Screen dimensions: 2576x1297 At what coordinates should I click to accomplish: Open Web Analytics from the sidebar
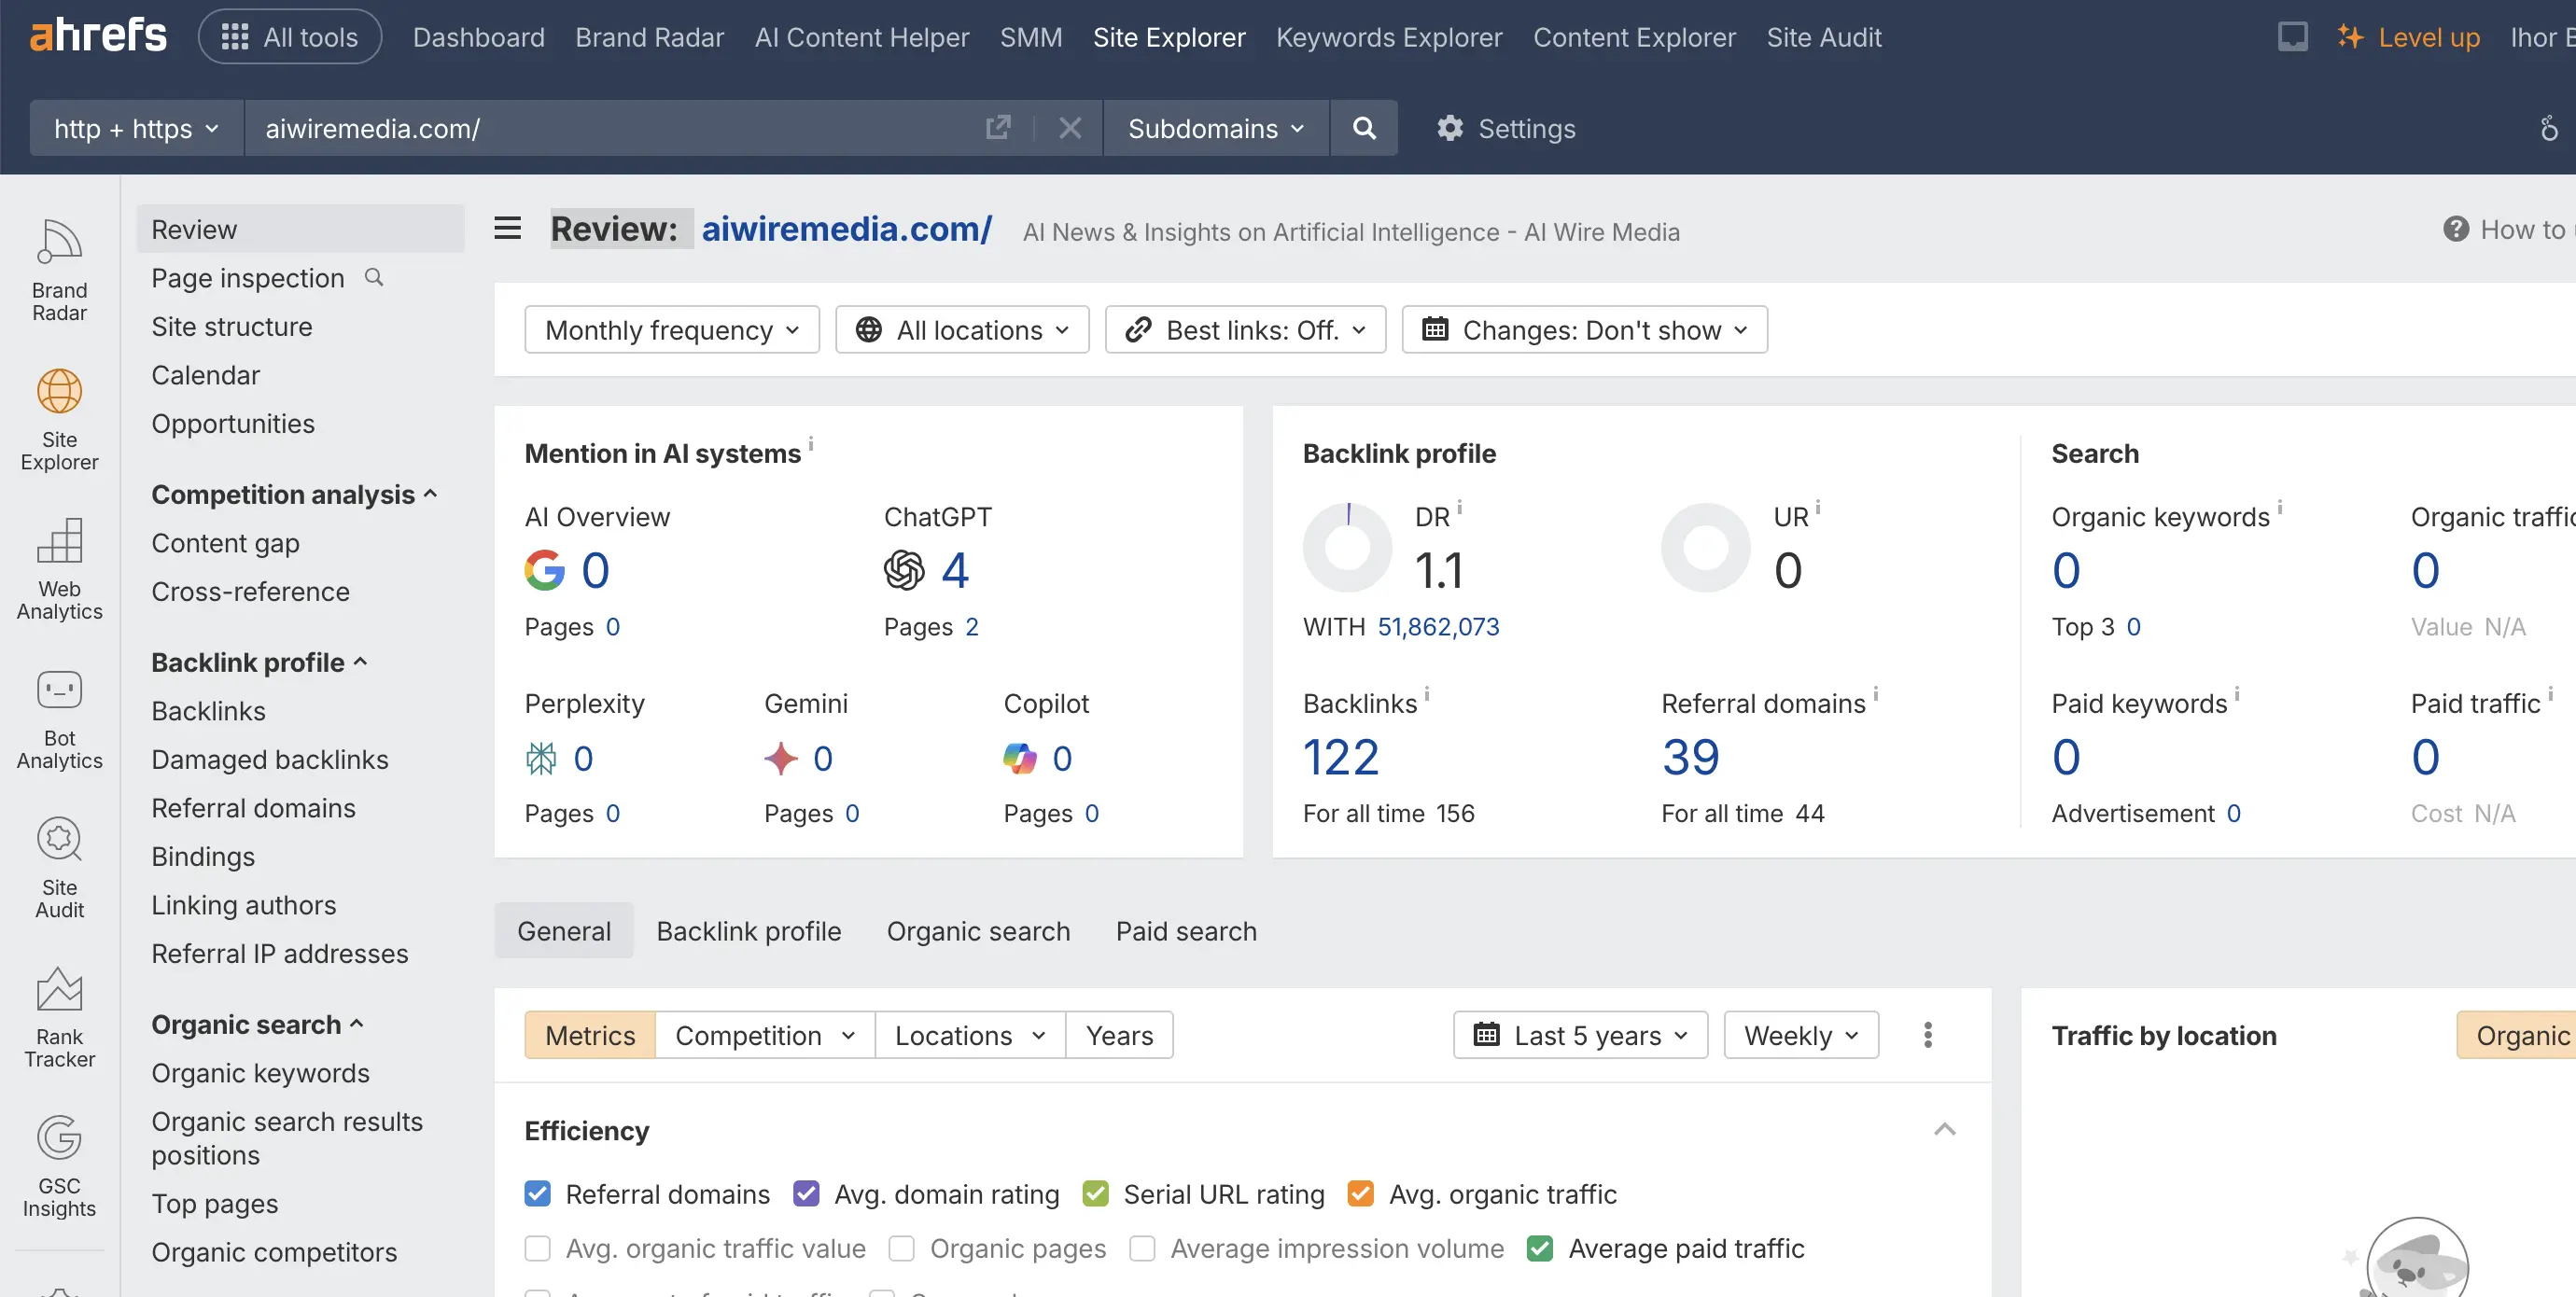click(x=59, y=543)
